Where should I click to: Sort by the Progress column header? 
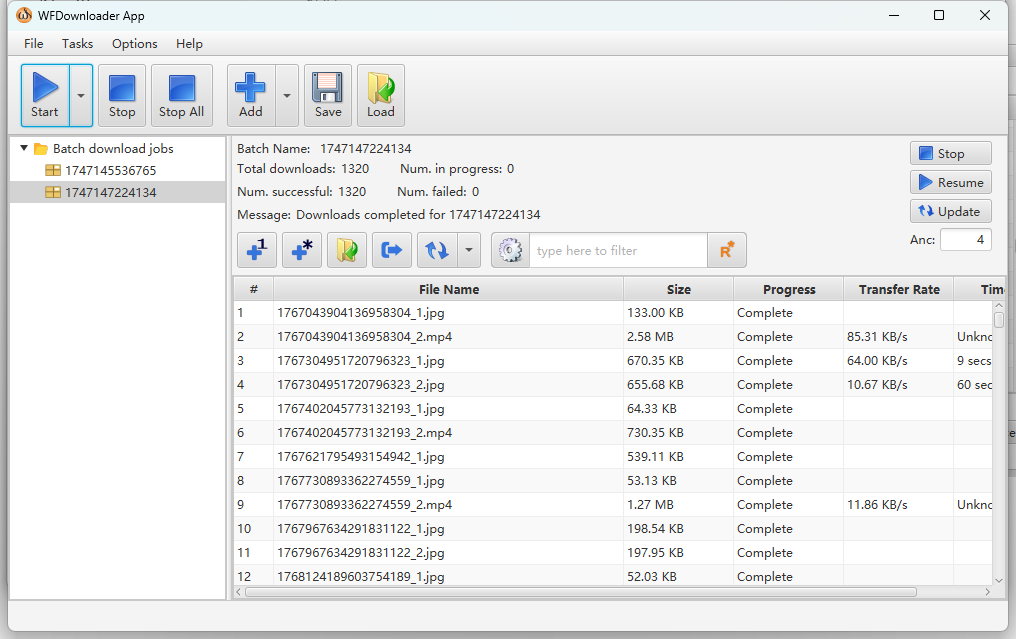click(x=789, y=289)
